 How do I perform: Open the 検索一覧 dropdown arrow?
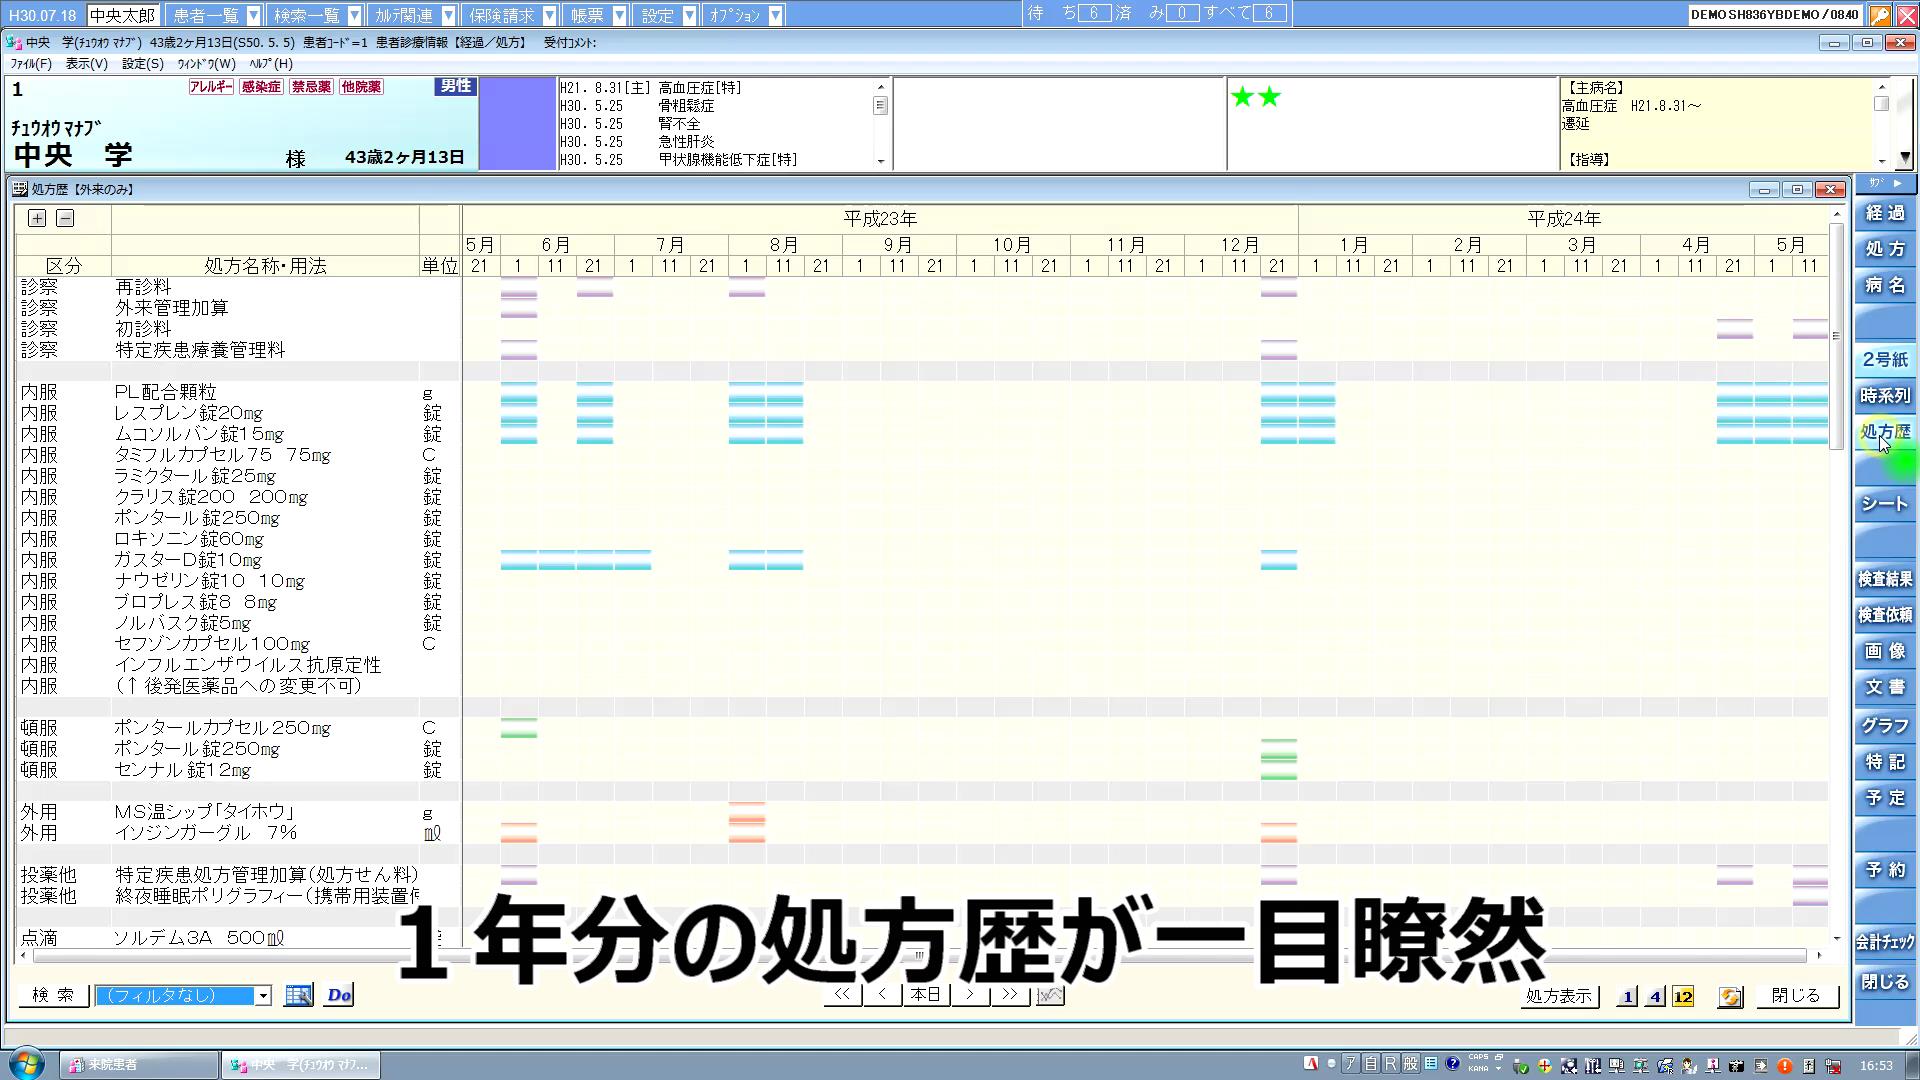(354, 15)
